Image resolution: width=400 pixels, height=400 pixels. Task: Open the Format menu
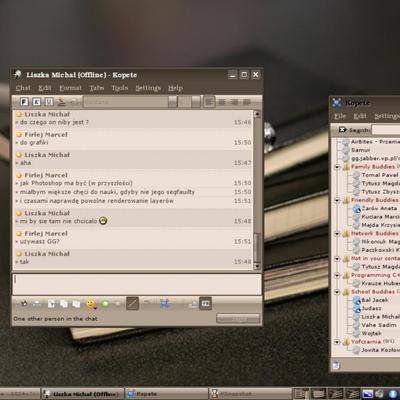tap(70, 88)
